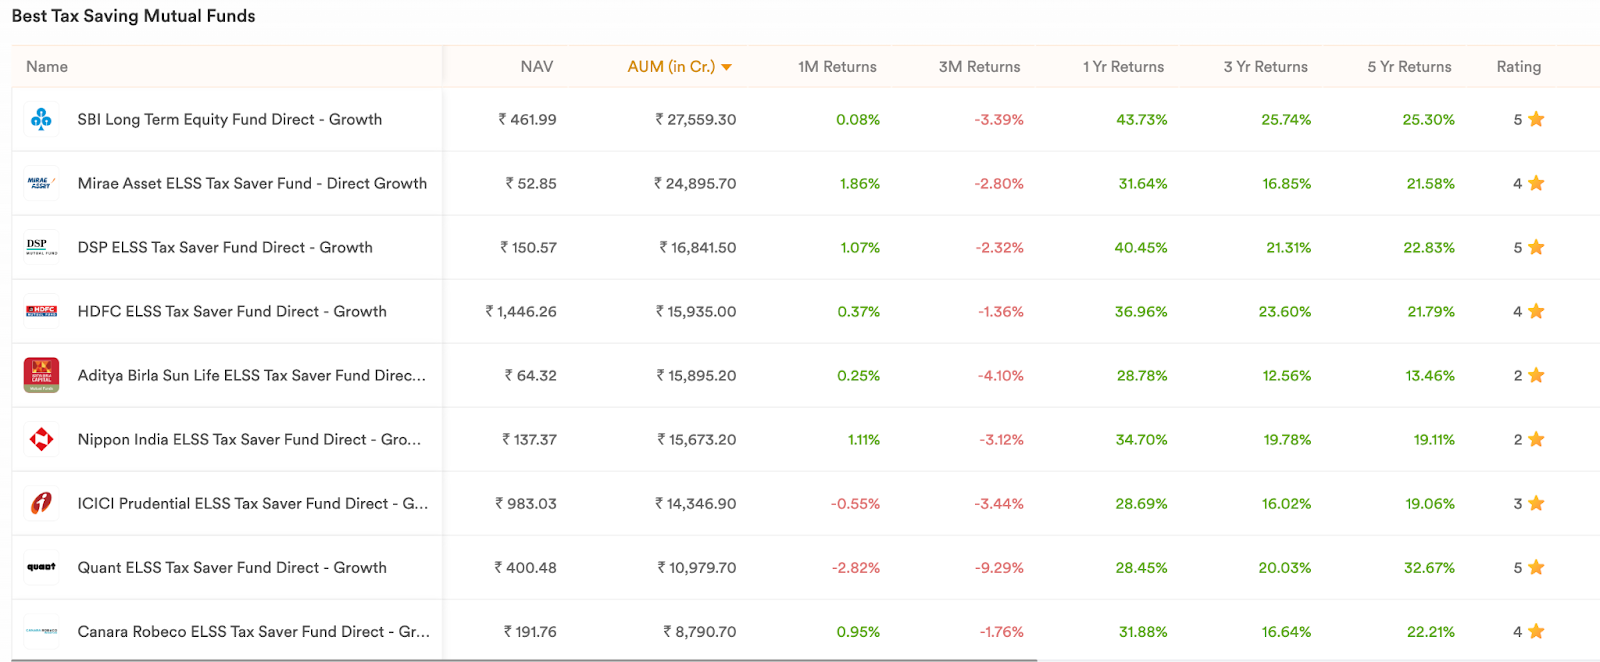
Task: Click the sort arrow beside AUM (in Cr.)
Action: [x=727, y=67]
